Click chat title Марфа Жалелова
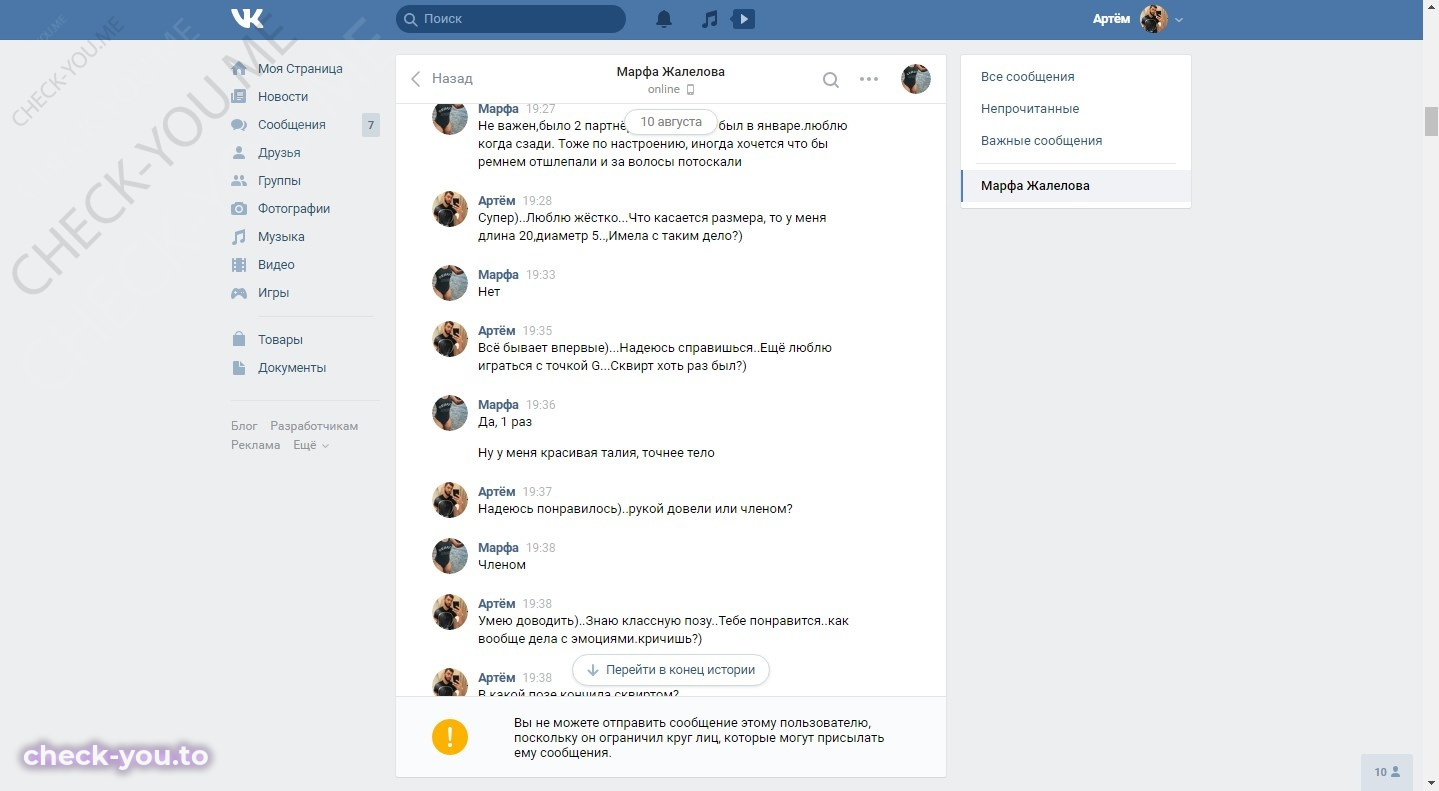 pos(670,72)
